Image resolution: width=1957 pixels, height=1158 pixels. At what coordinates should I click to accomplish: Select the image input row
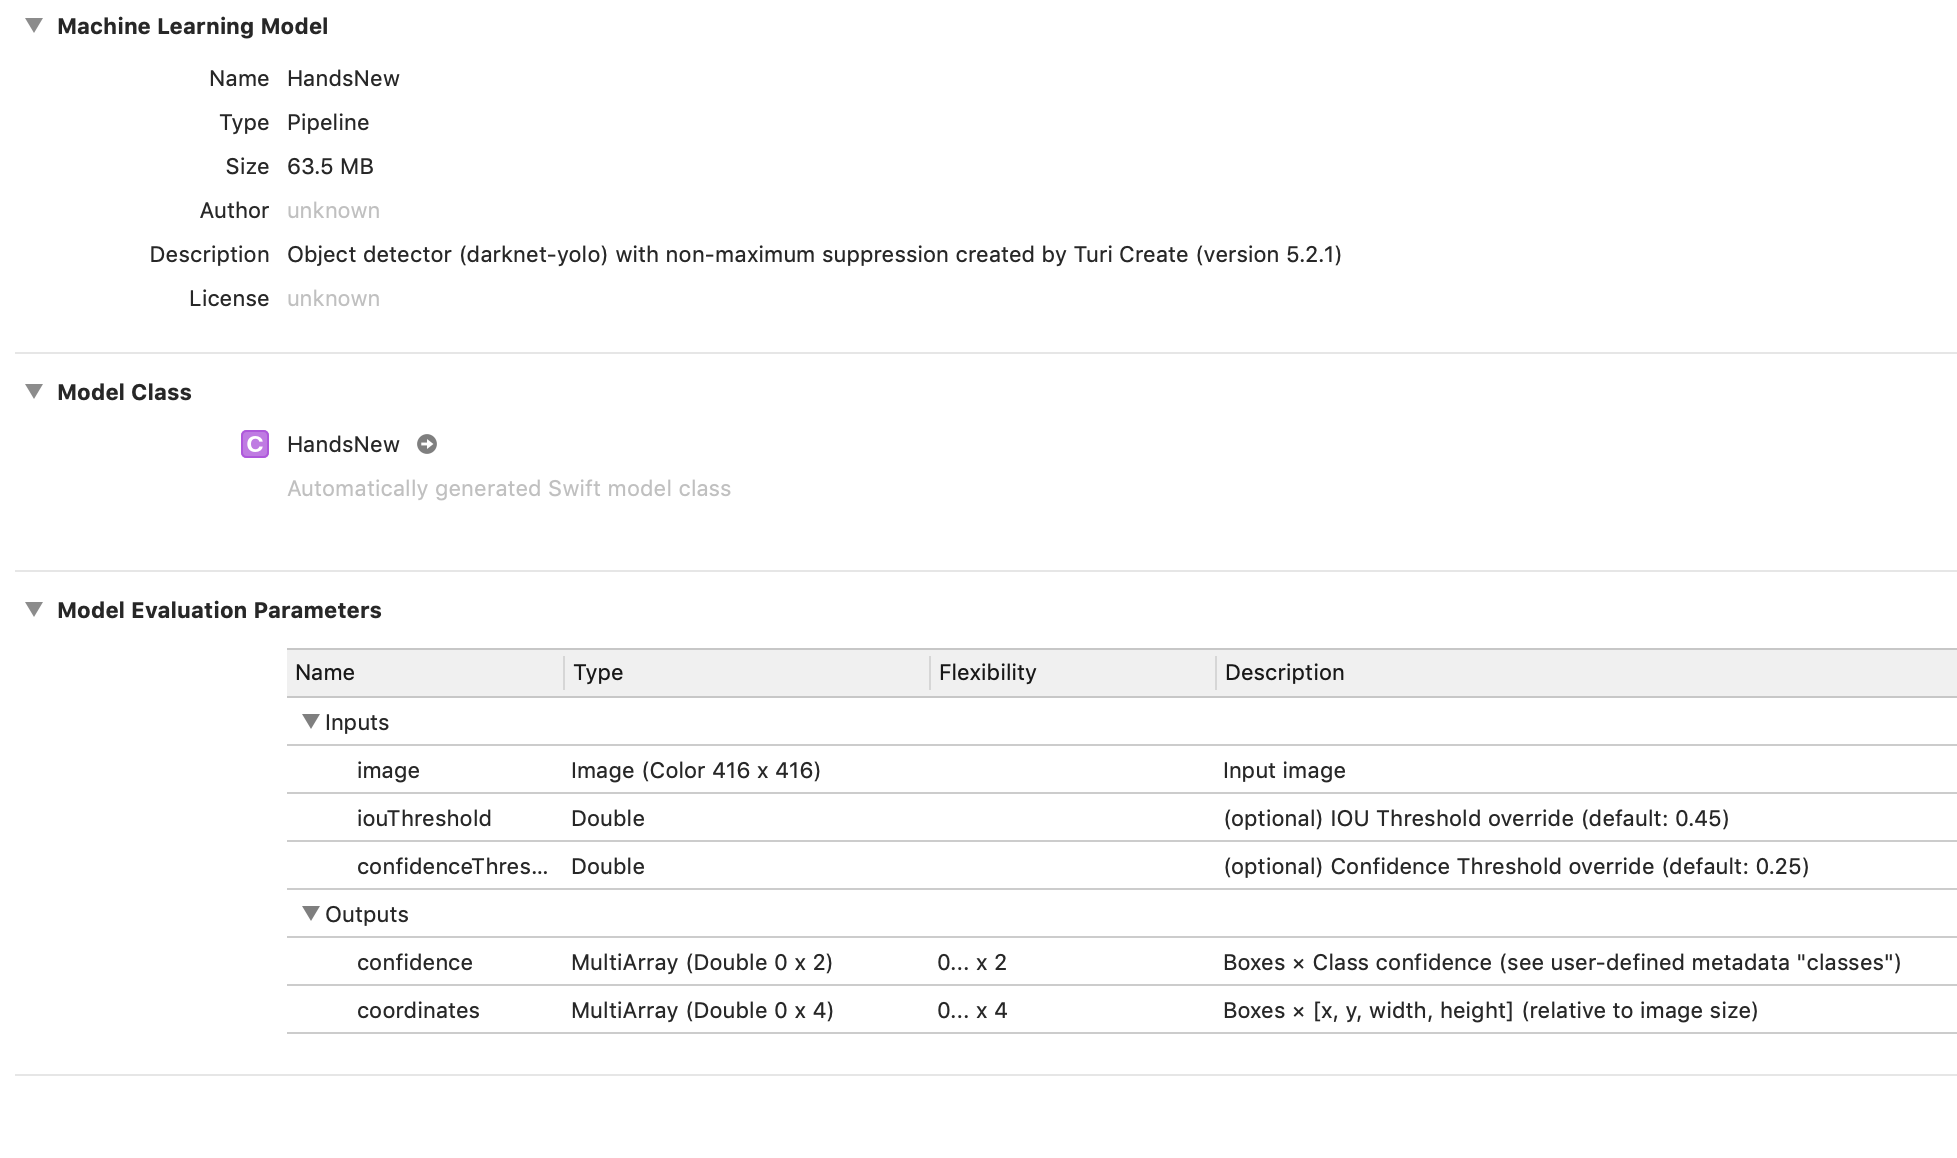[389, 770]
